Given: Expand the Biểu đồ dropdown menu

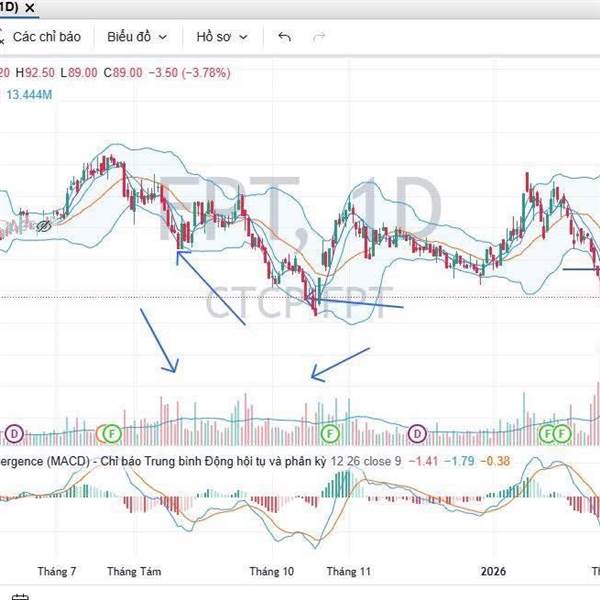Looking at the screenshot, I should 137,37.
